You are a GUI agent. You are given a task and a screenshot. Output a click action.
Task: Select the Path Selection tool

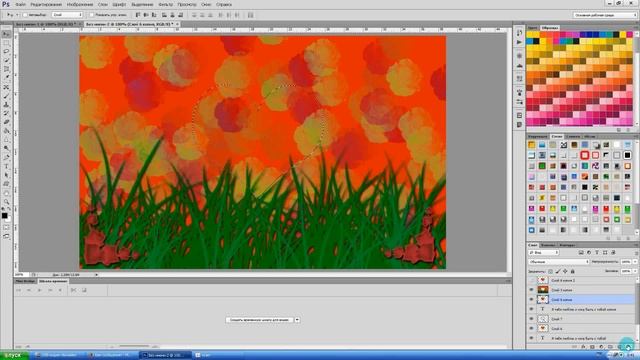coord(6,175)
